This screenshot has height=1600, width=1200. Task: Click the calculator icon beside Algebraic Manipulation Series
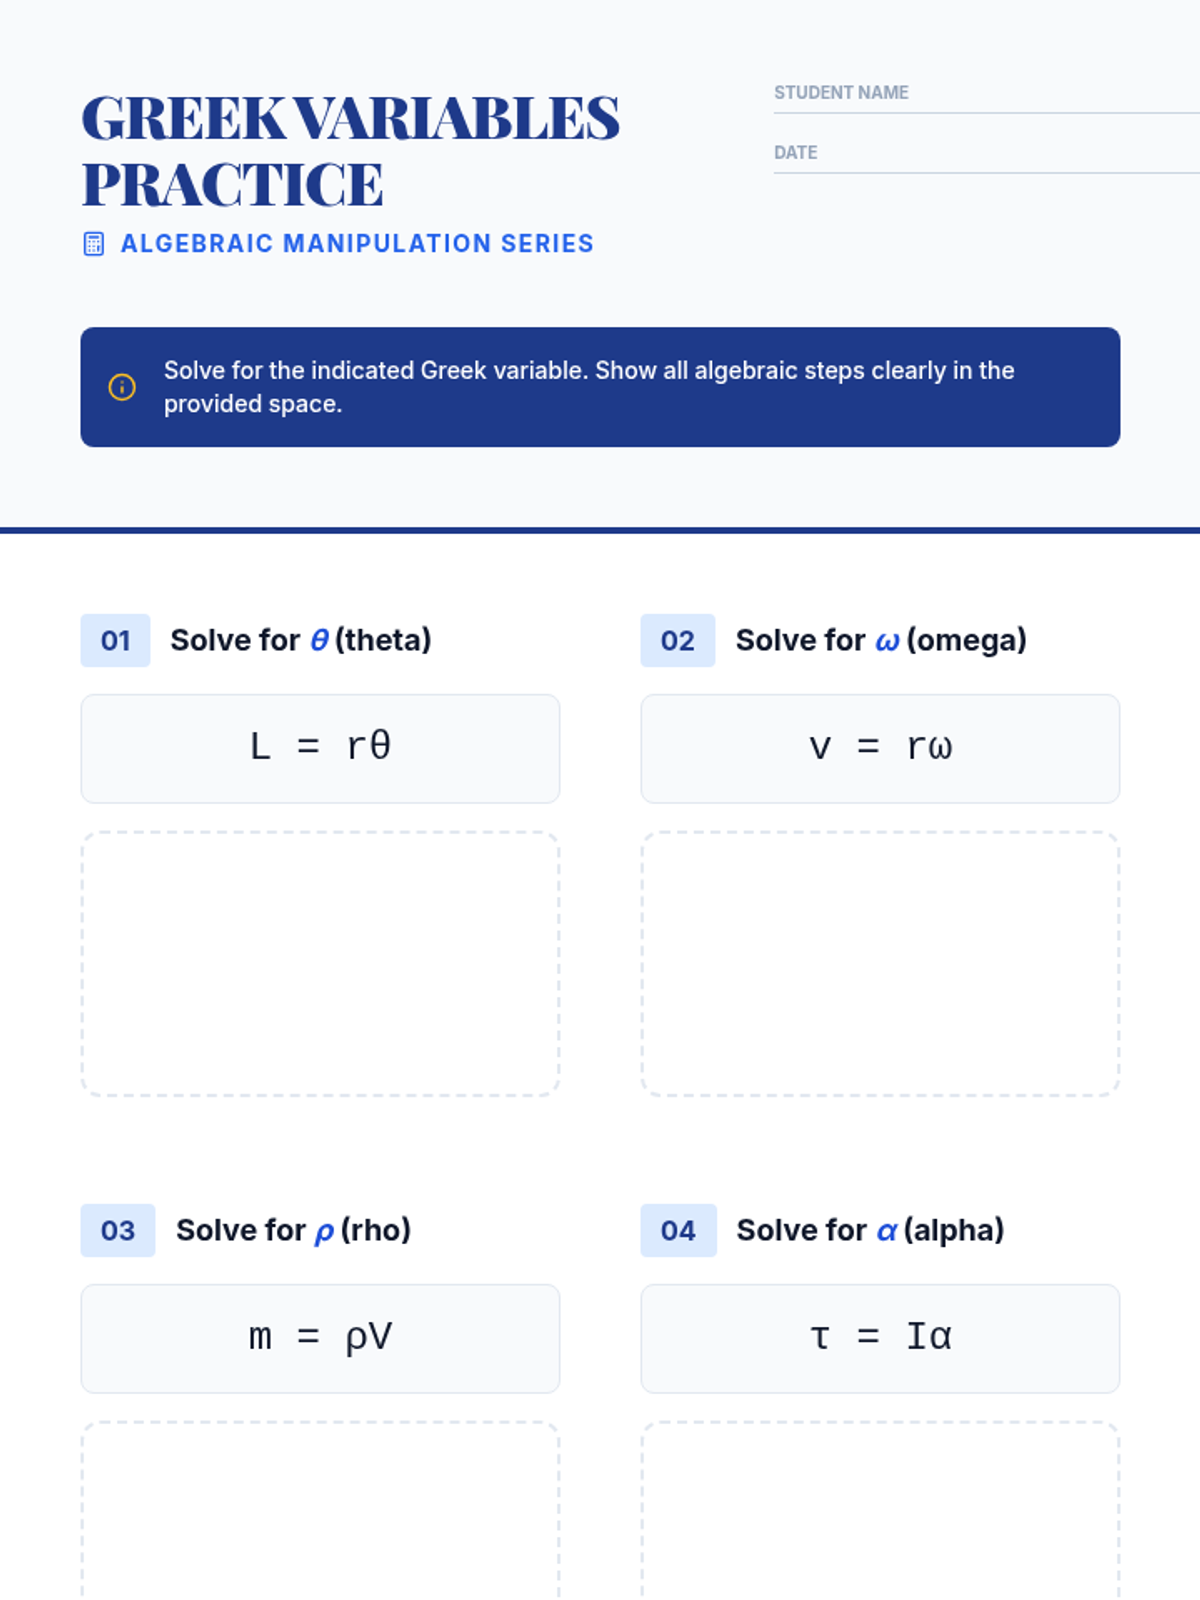tap(93, 244)
